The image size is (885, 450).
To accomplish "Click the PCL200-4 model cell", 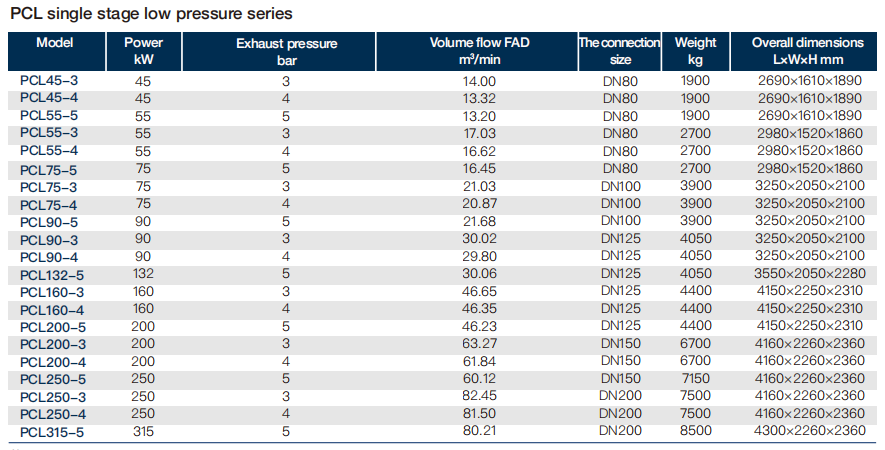I will point(53,362).
